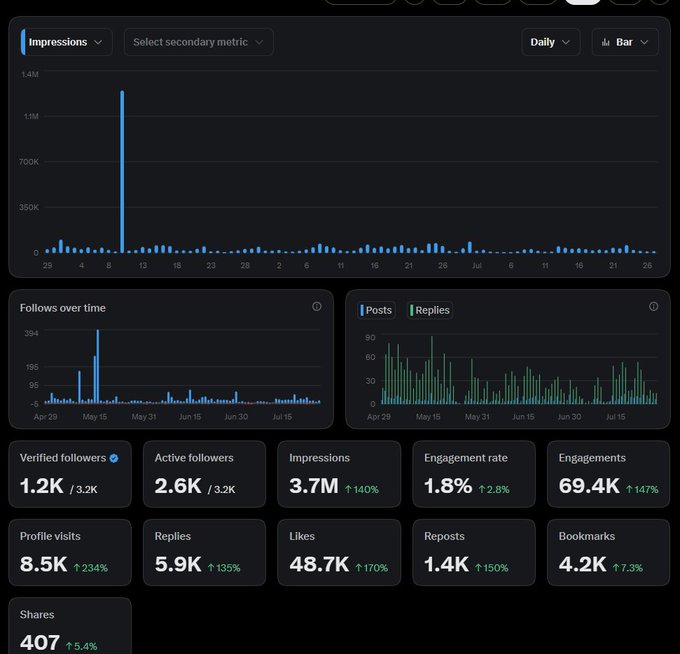Open the Replies 5.9K stat card

point(204,553)
